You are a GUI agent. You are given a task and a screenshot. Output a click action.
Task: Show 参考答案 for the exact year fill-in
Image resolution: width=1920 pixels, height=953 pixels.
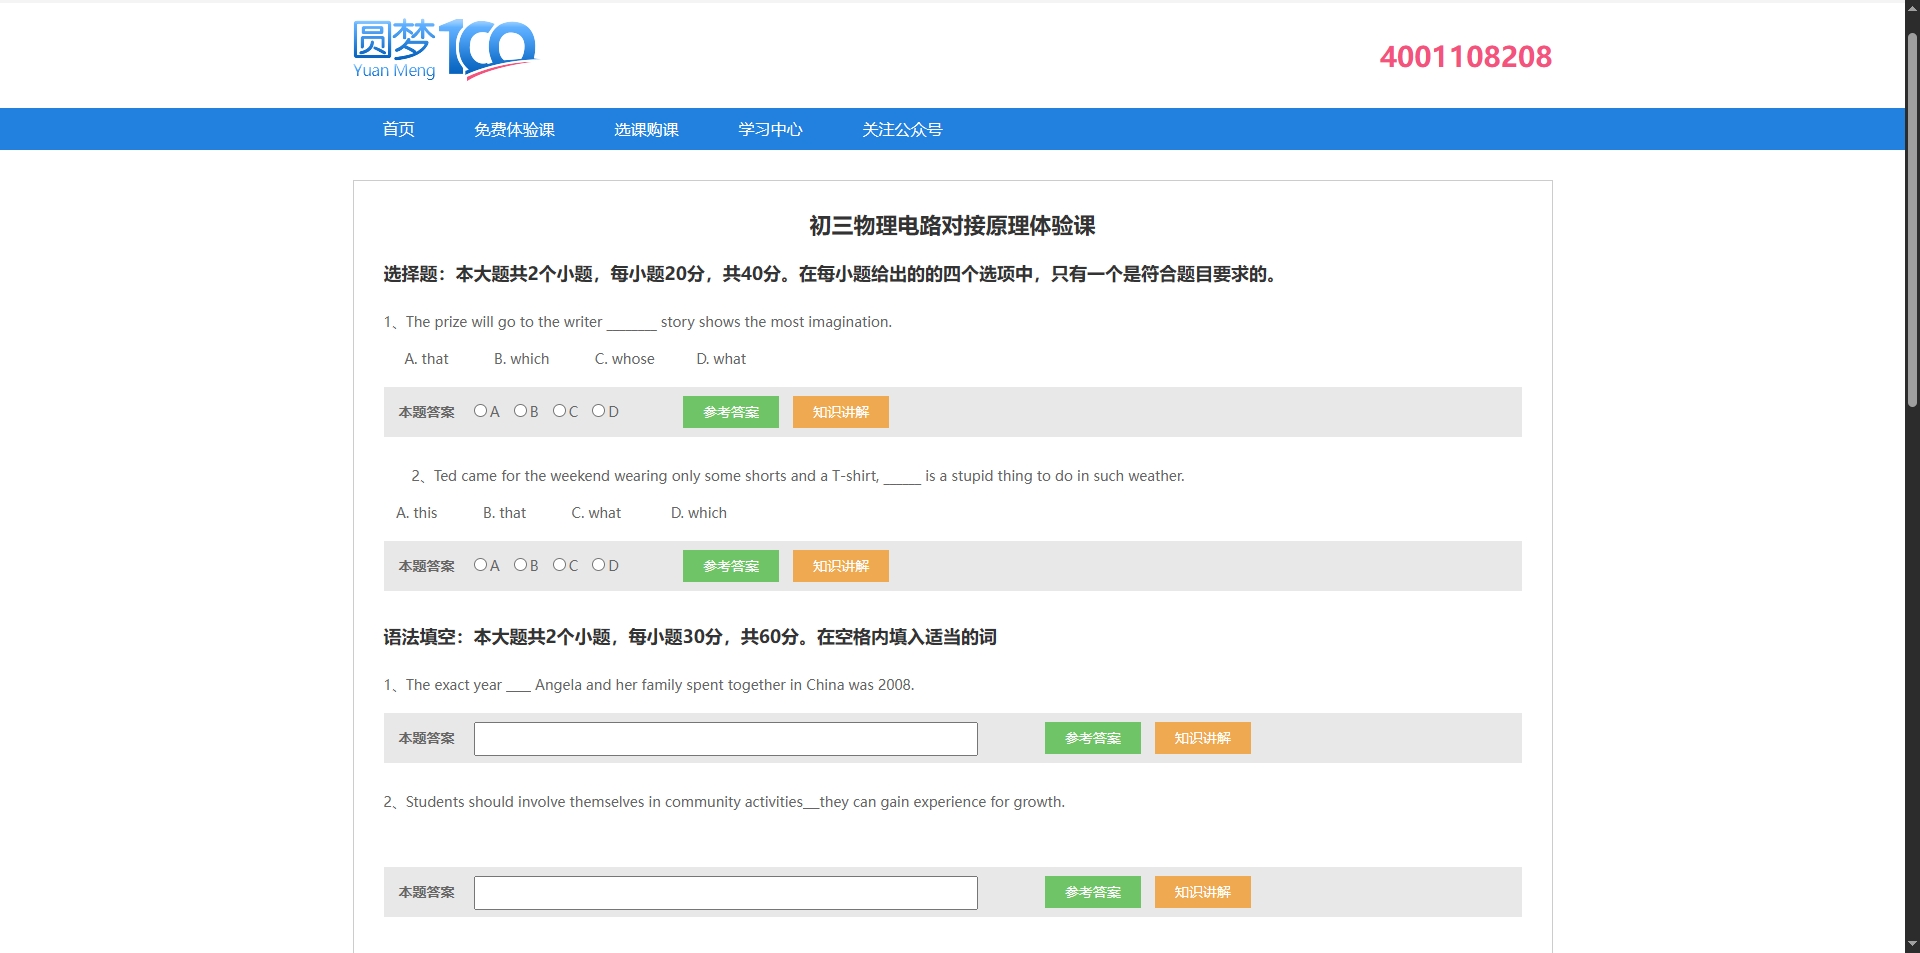pyautogui.click(x=1092, y=738)
